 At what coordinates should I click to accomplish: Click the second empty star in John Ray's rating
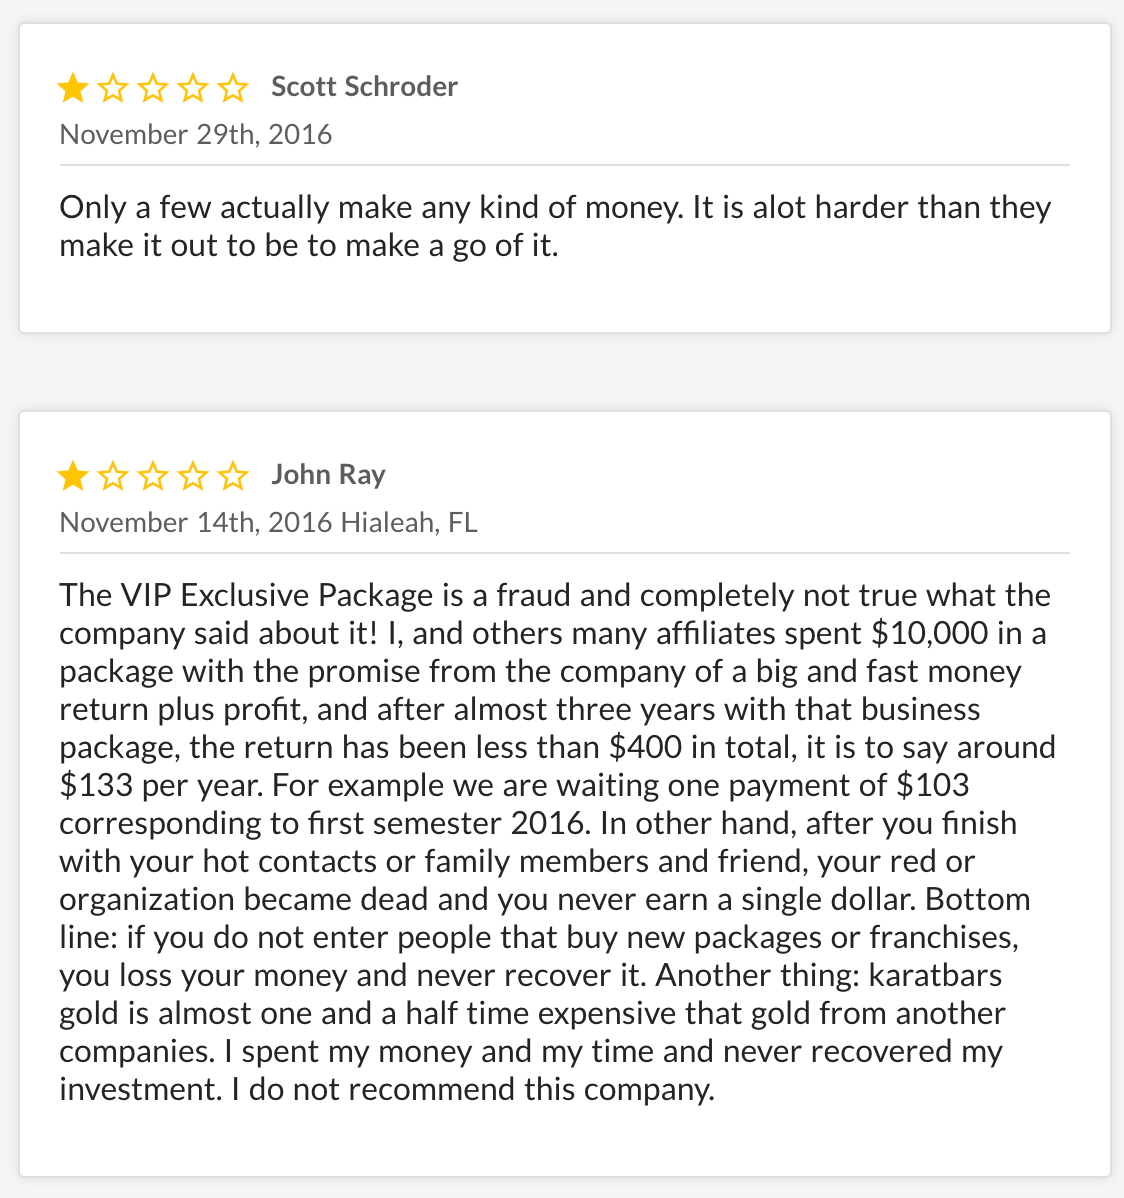click(113, 476)
